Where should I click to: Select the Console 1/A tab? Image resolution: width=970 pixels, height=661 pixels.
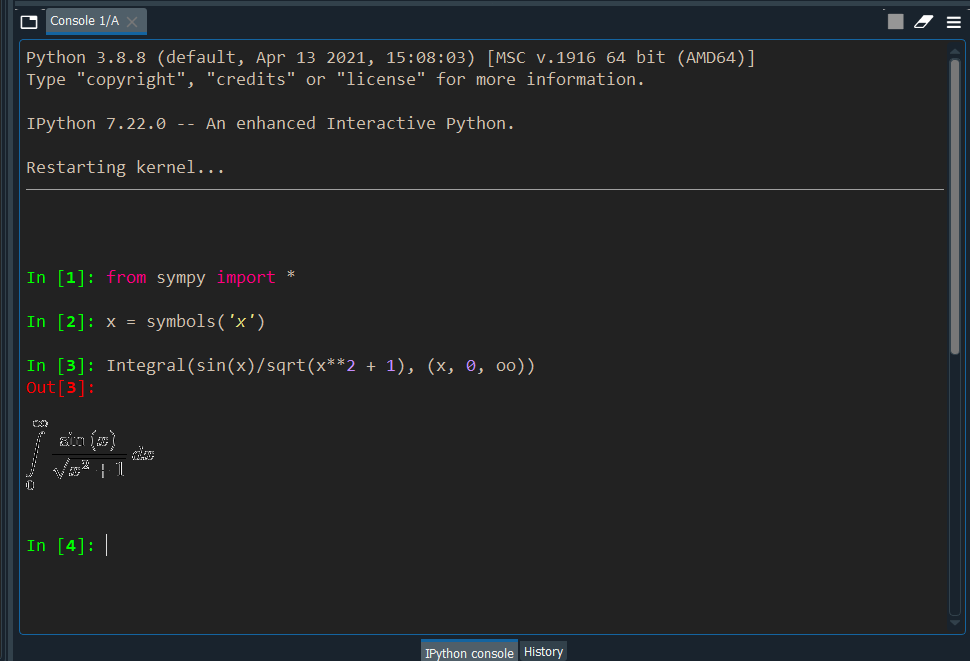(x=85, y=20)
